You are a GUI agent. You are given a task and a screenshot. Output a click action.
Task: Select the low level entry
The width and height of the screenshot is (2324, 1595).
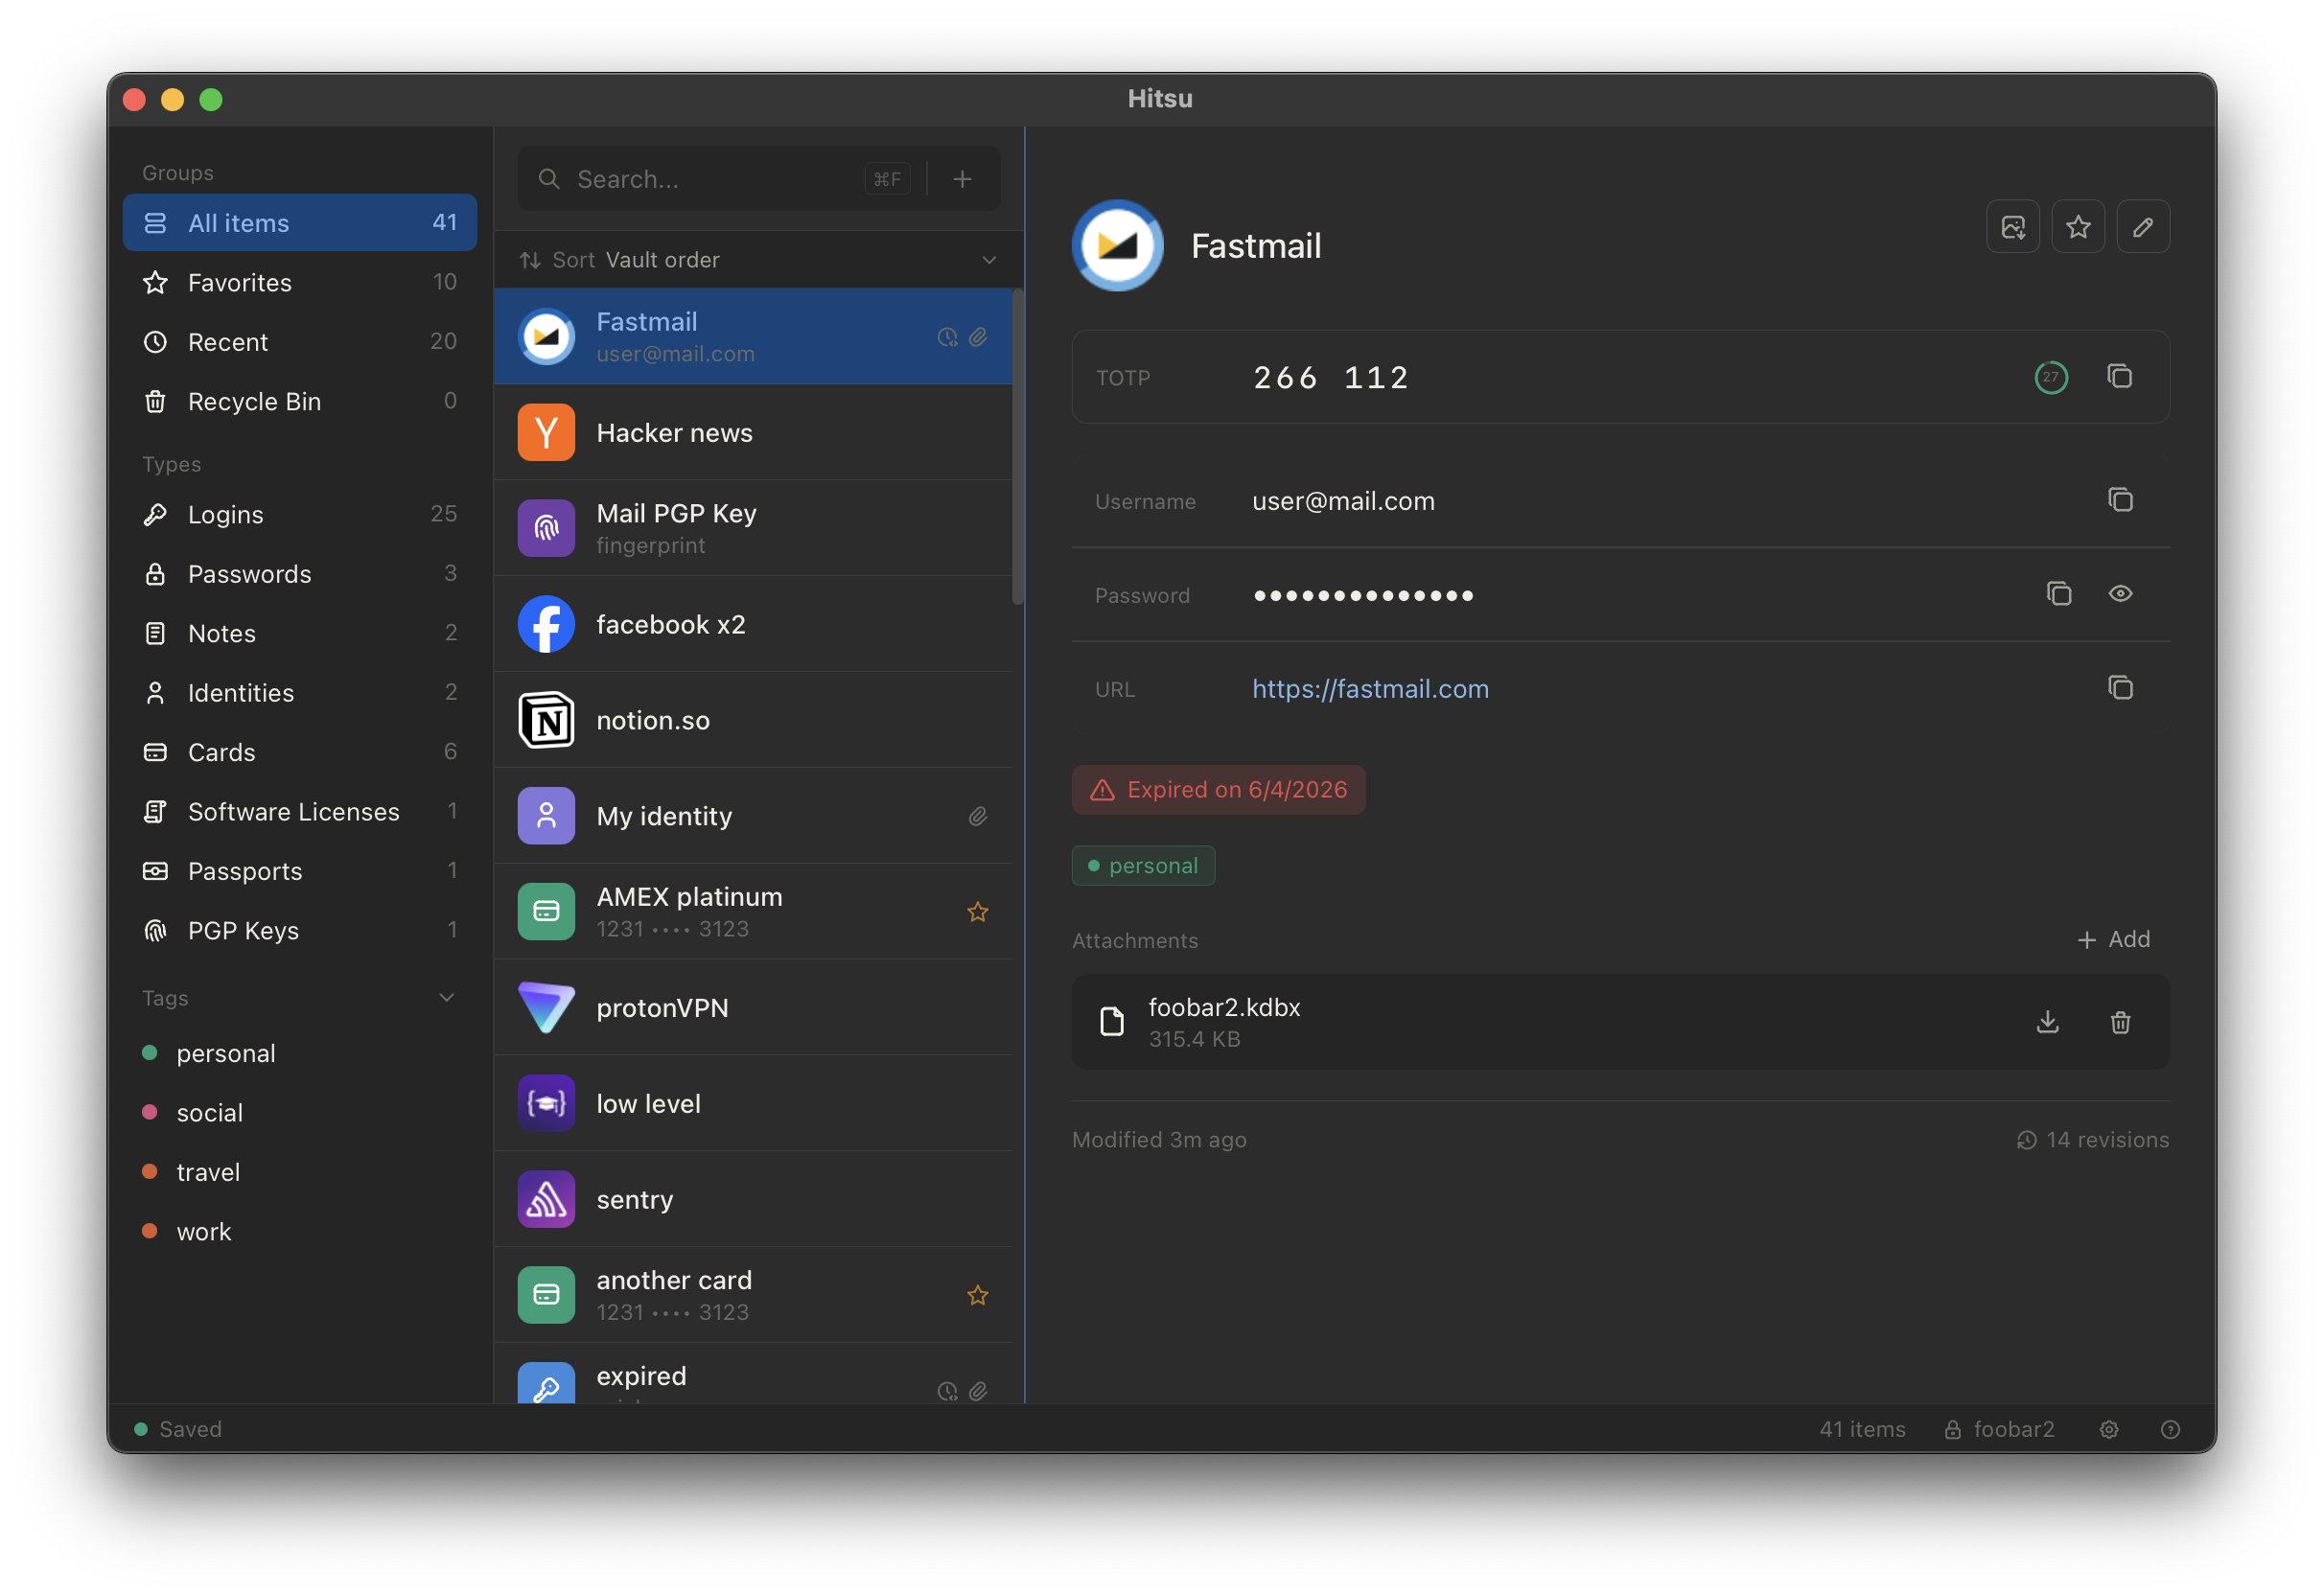pos(753,1103)
